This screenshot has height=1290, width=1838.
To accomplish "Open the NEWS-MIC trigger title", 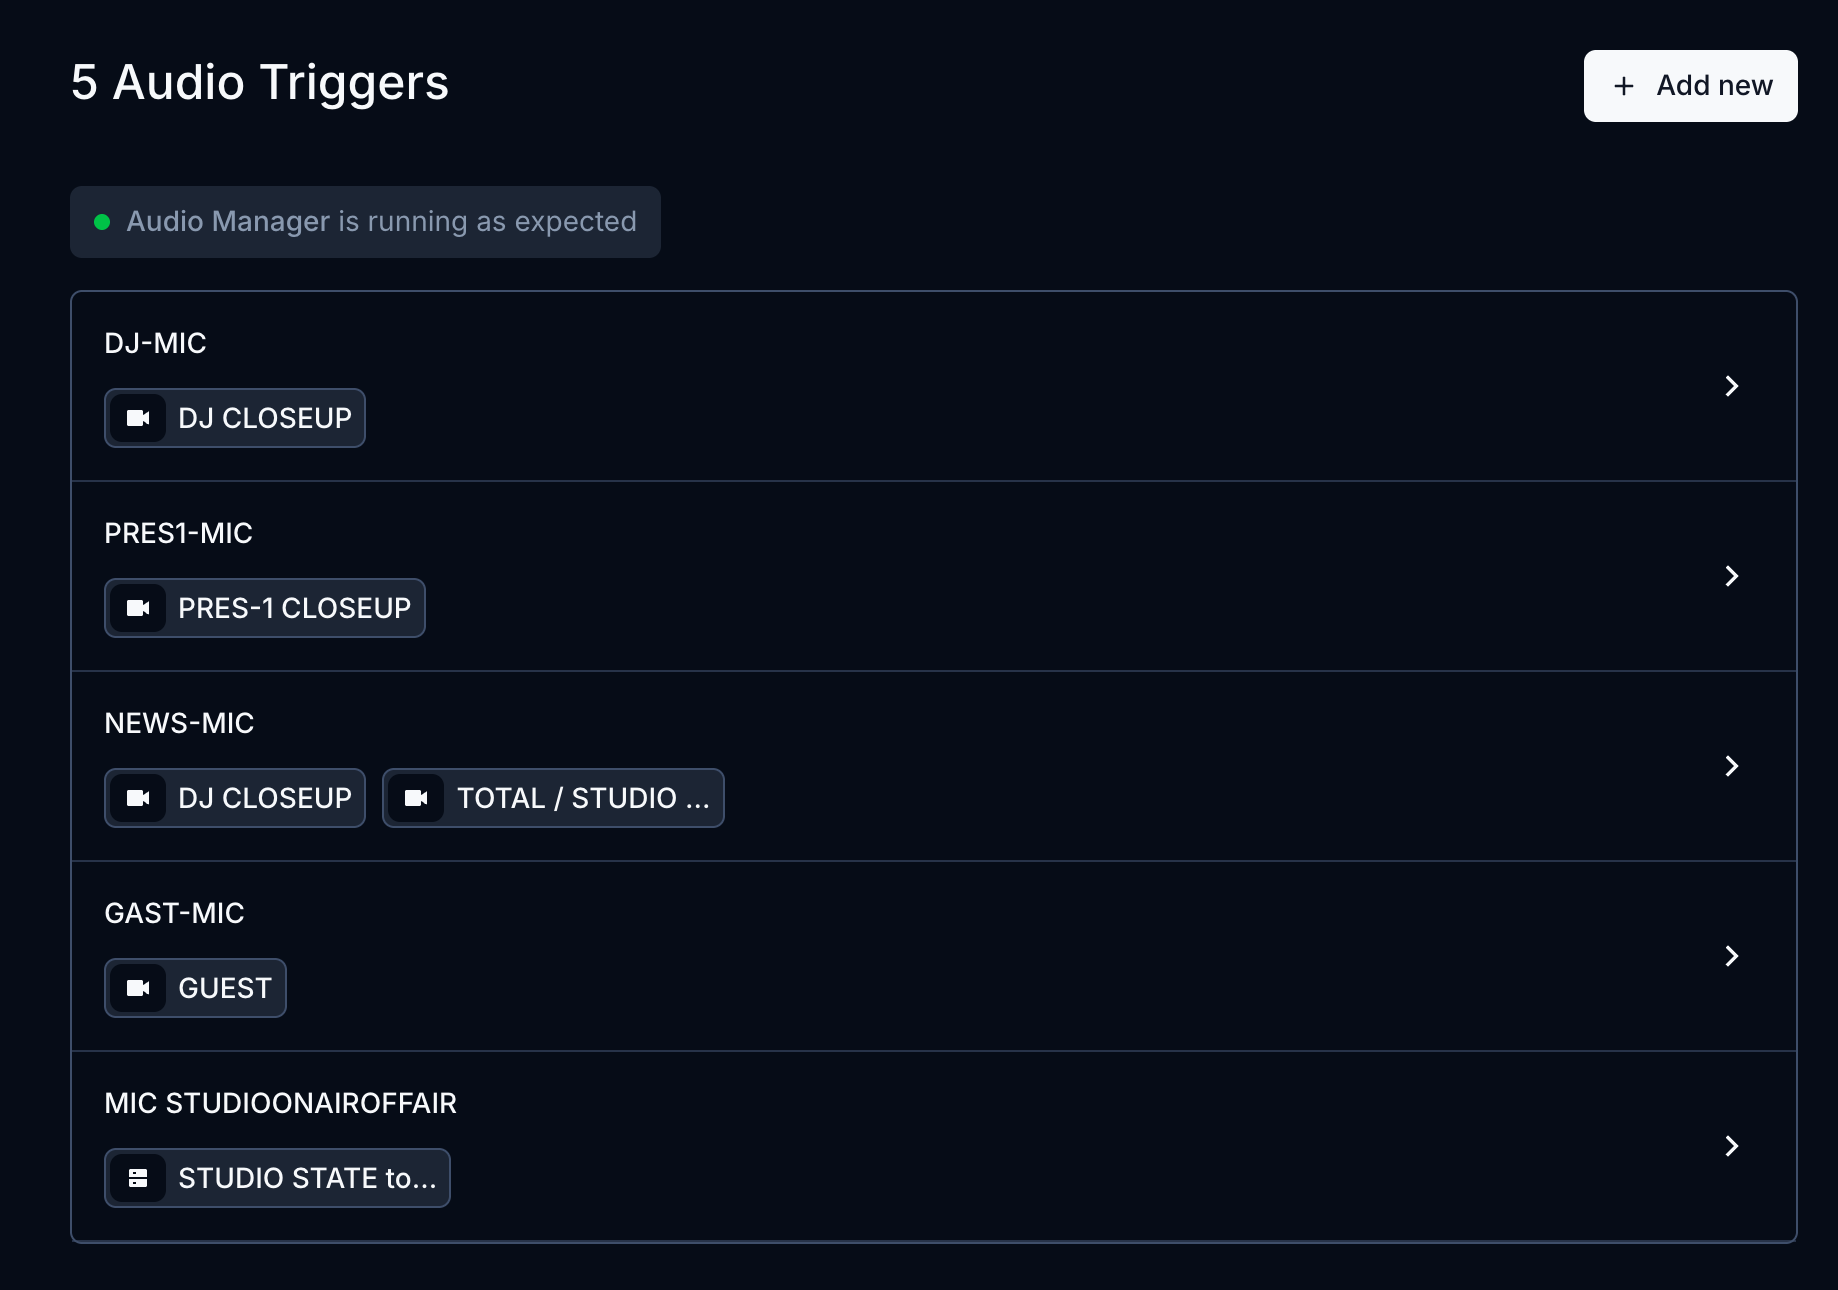I will (179, 723).
